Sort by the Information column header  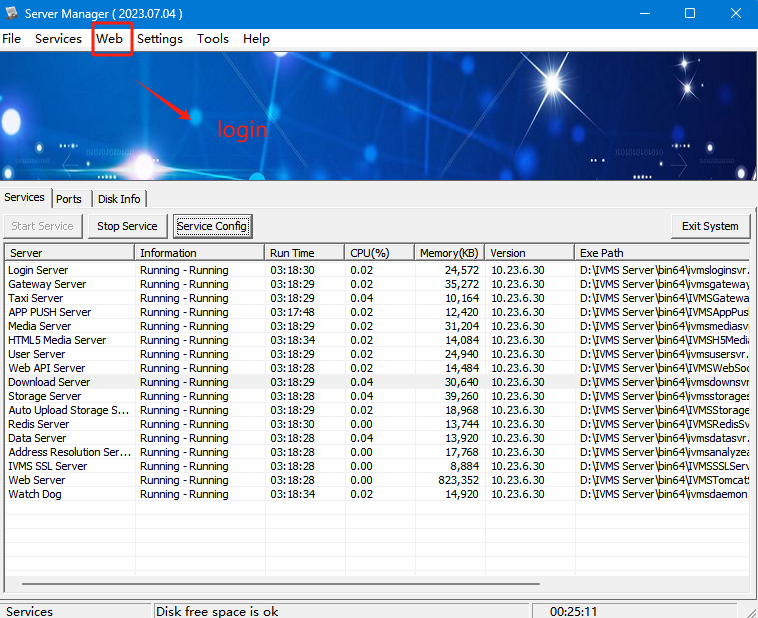point(200,253)
